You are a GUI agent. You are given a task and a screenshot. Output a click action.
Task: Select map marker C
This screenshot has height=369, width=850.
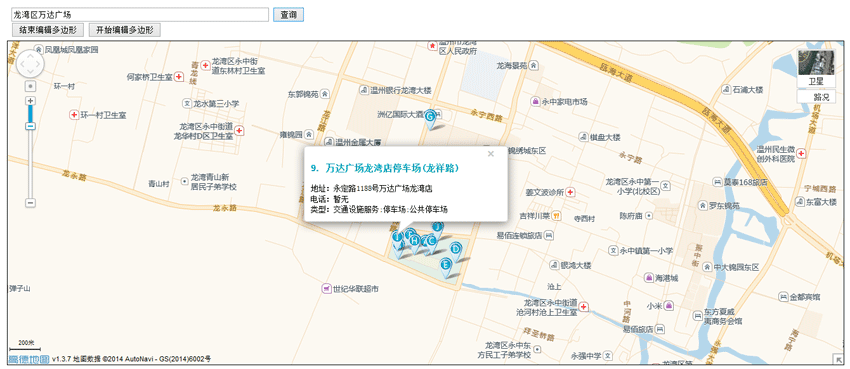pos(432,243)
